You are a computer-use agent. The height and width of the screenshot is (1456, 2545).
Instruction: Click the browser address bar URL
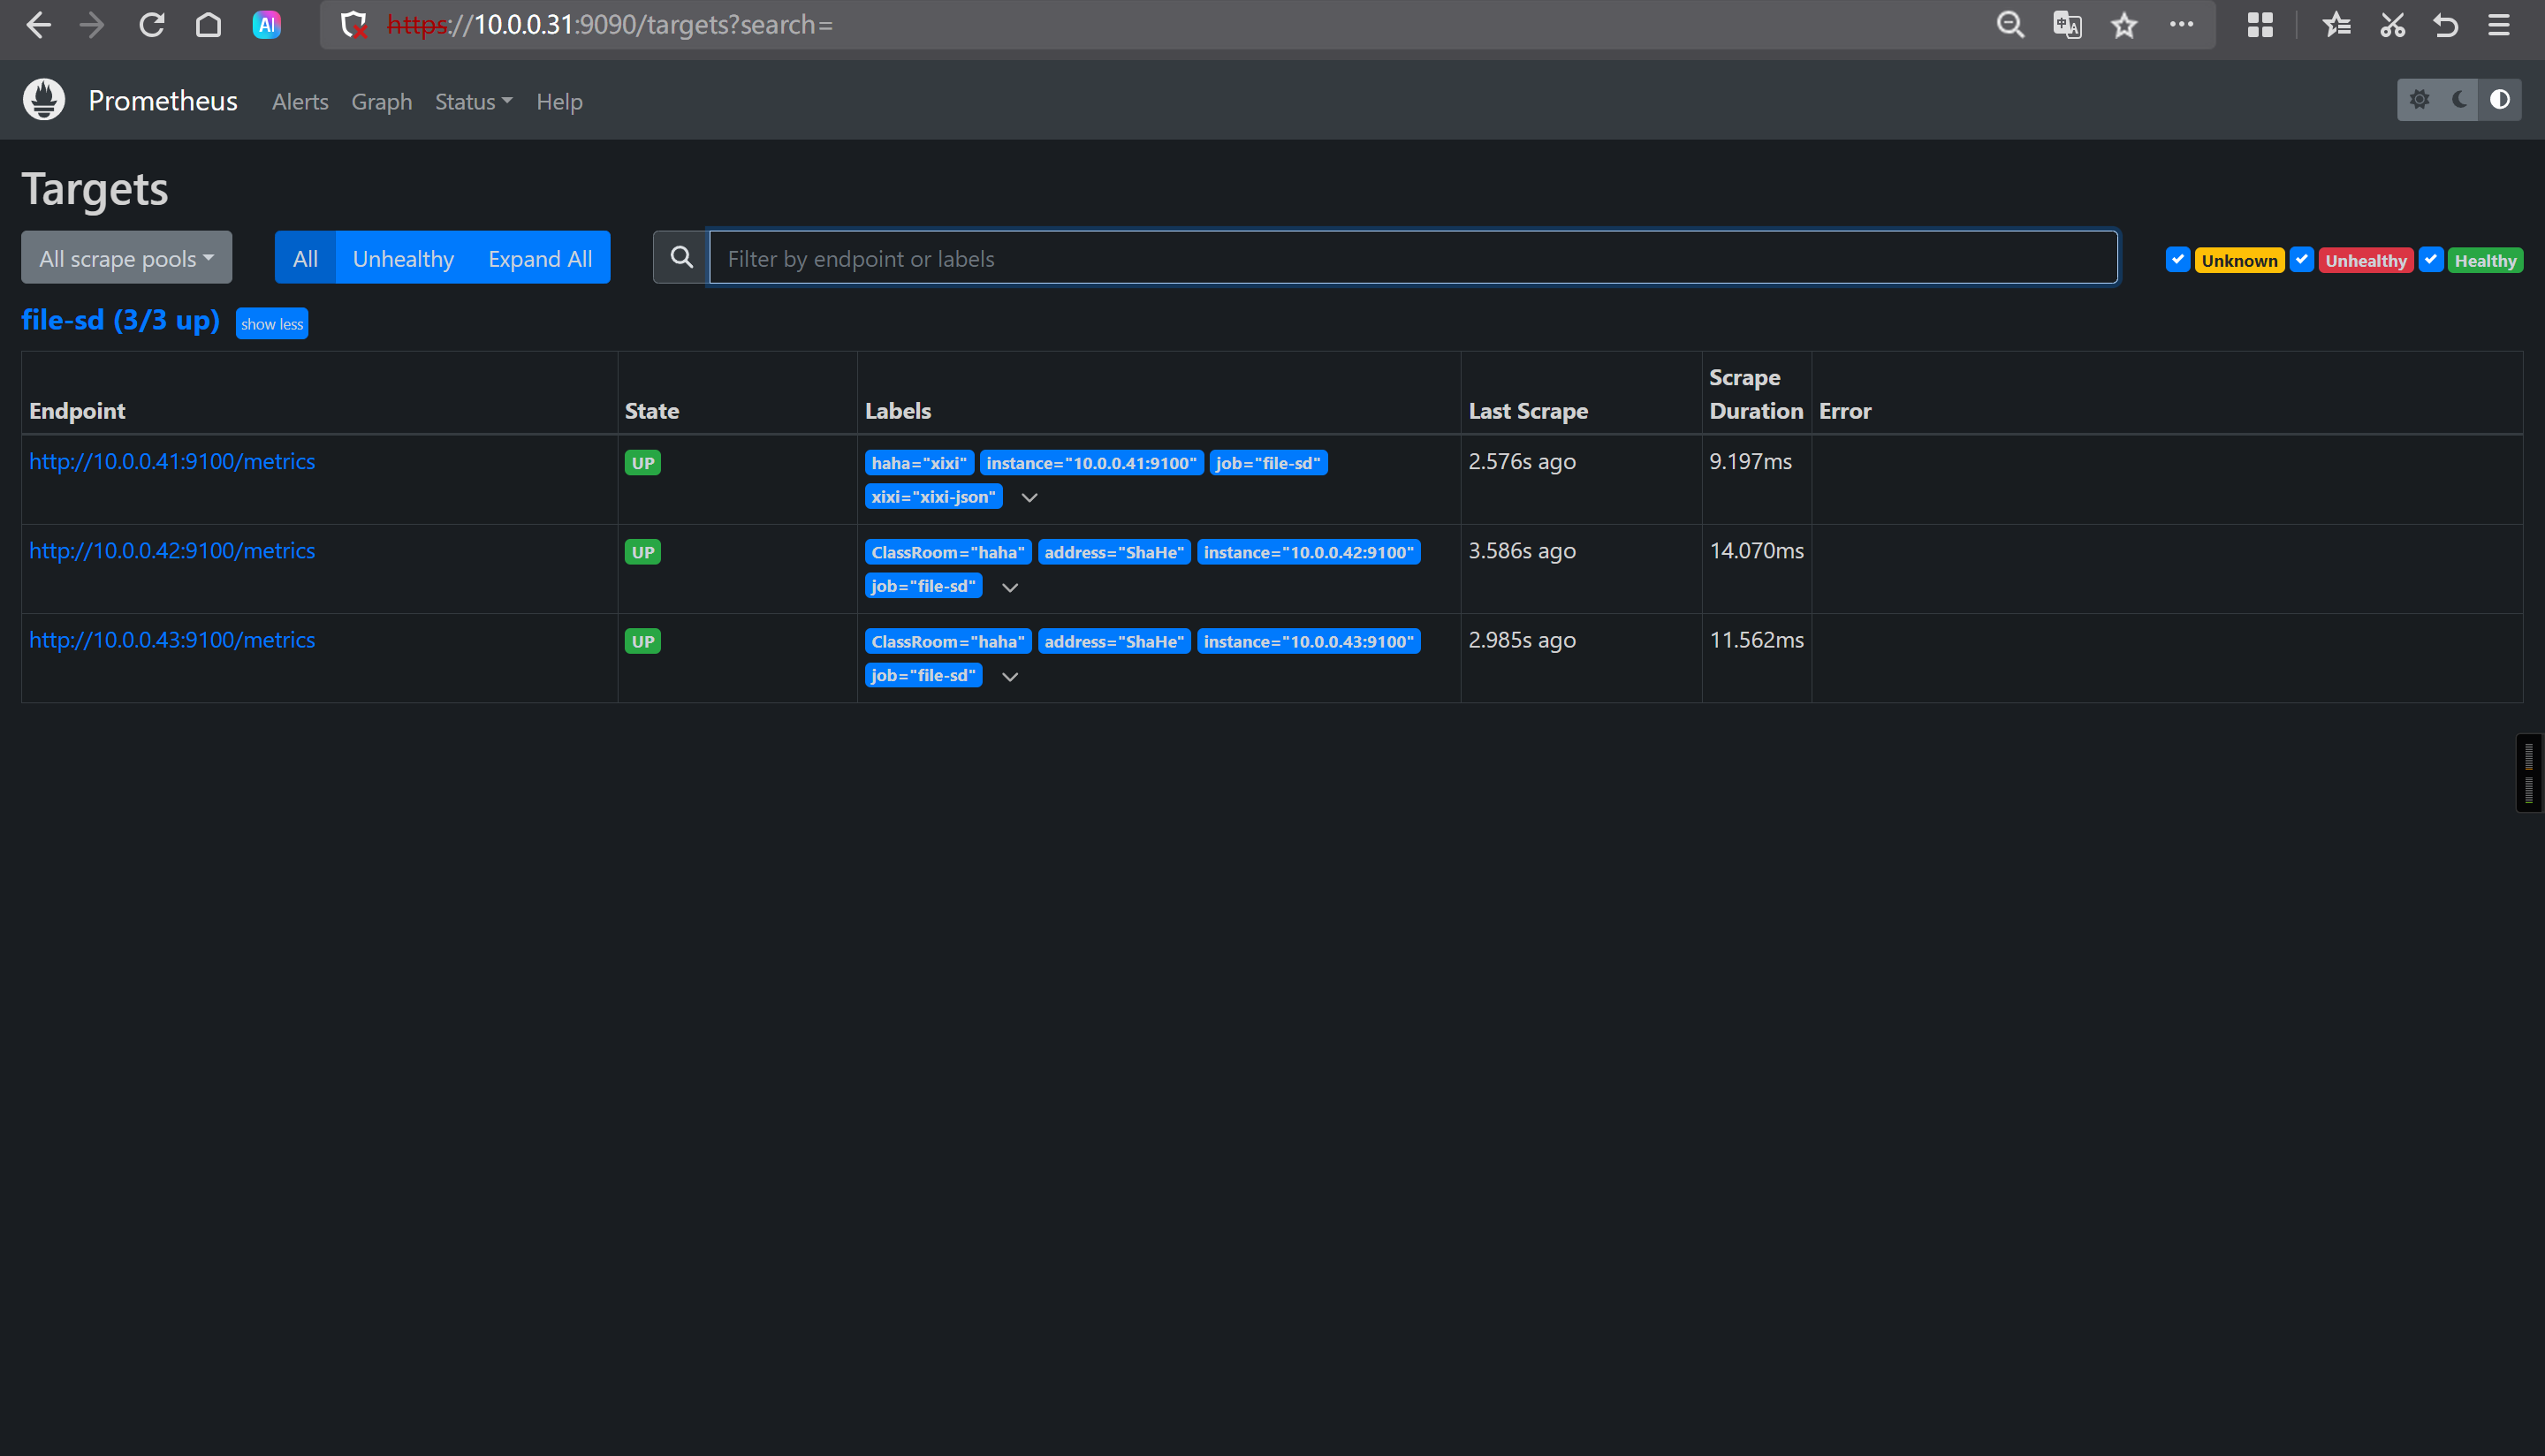(610, 25)
